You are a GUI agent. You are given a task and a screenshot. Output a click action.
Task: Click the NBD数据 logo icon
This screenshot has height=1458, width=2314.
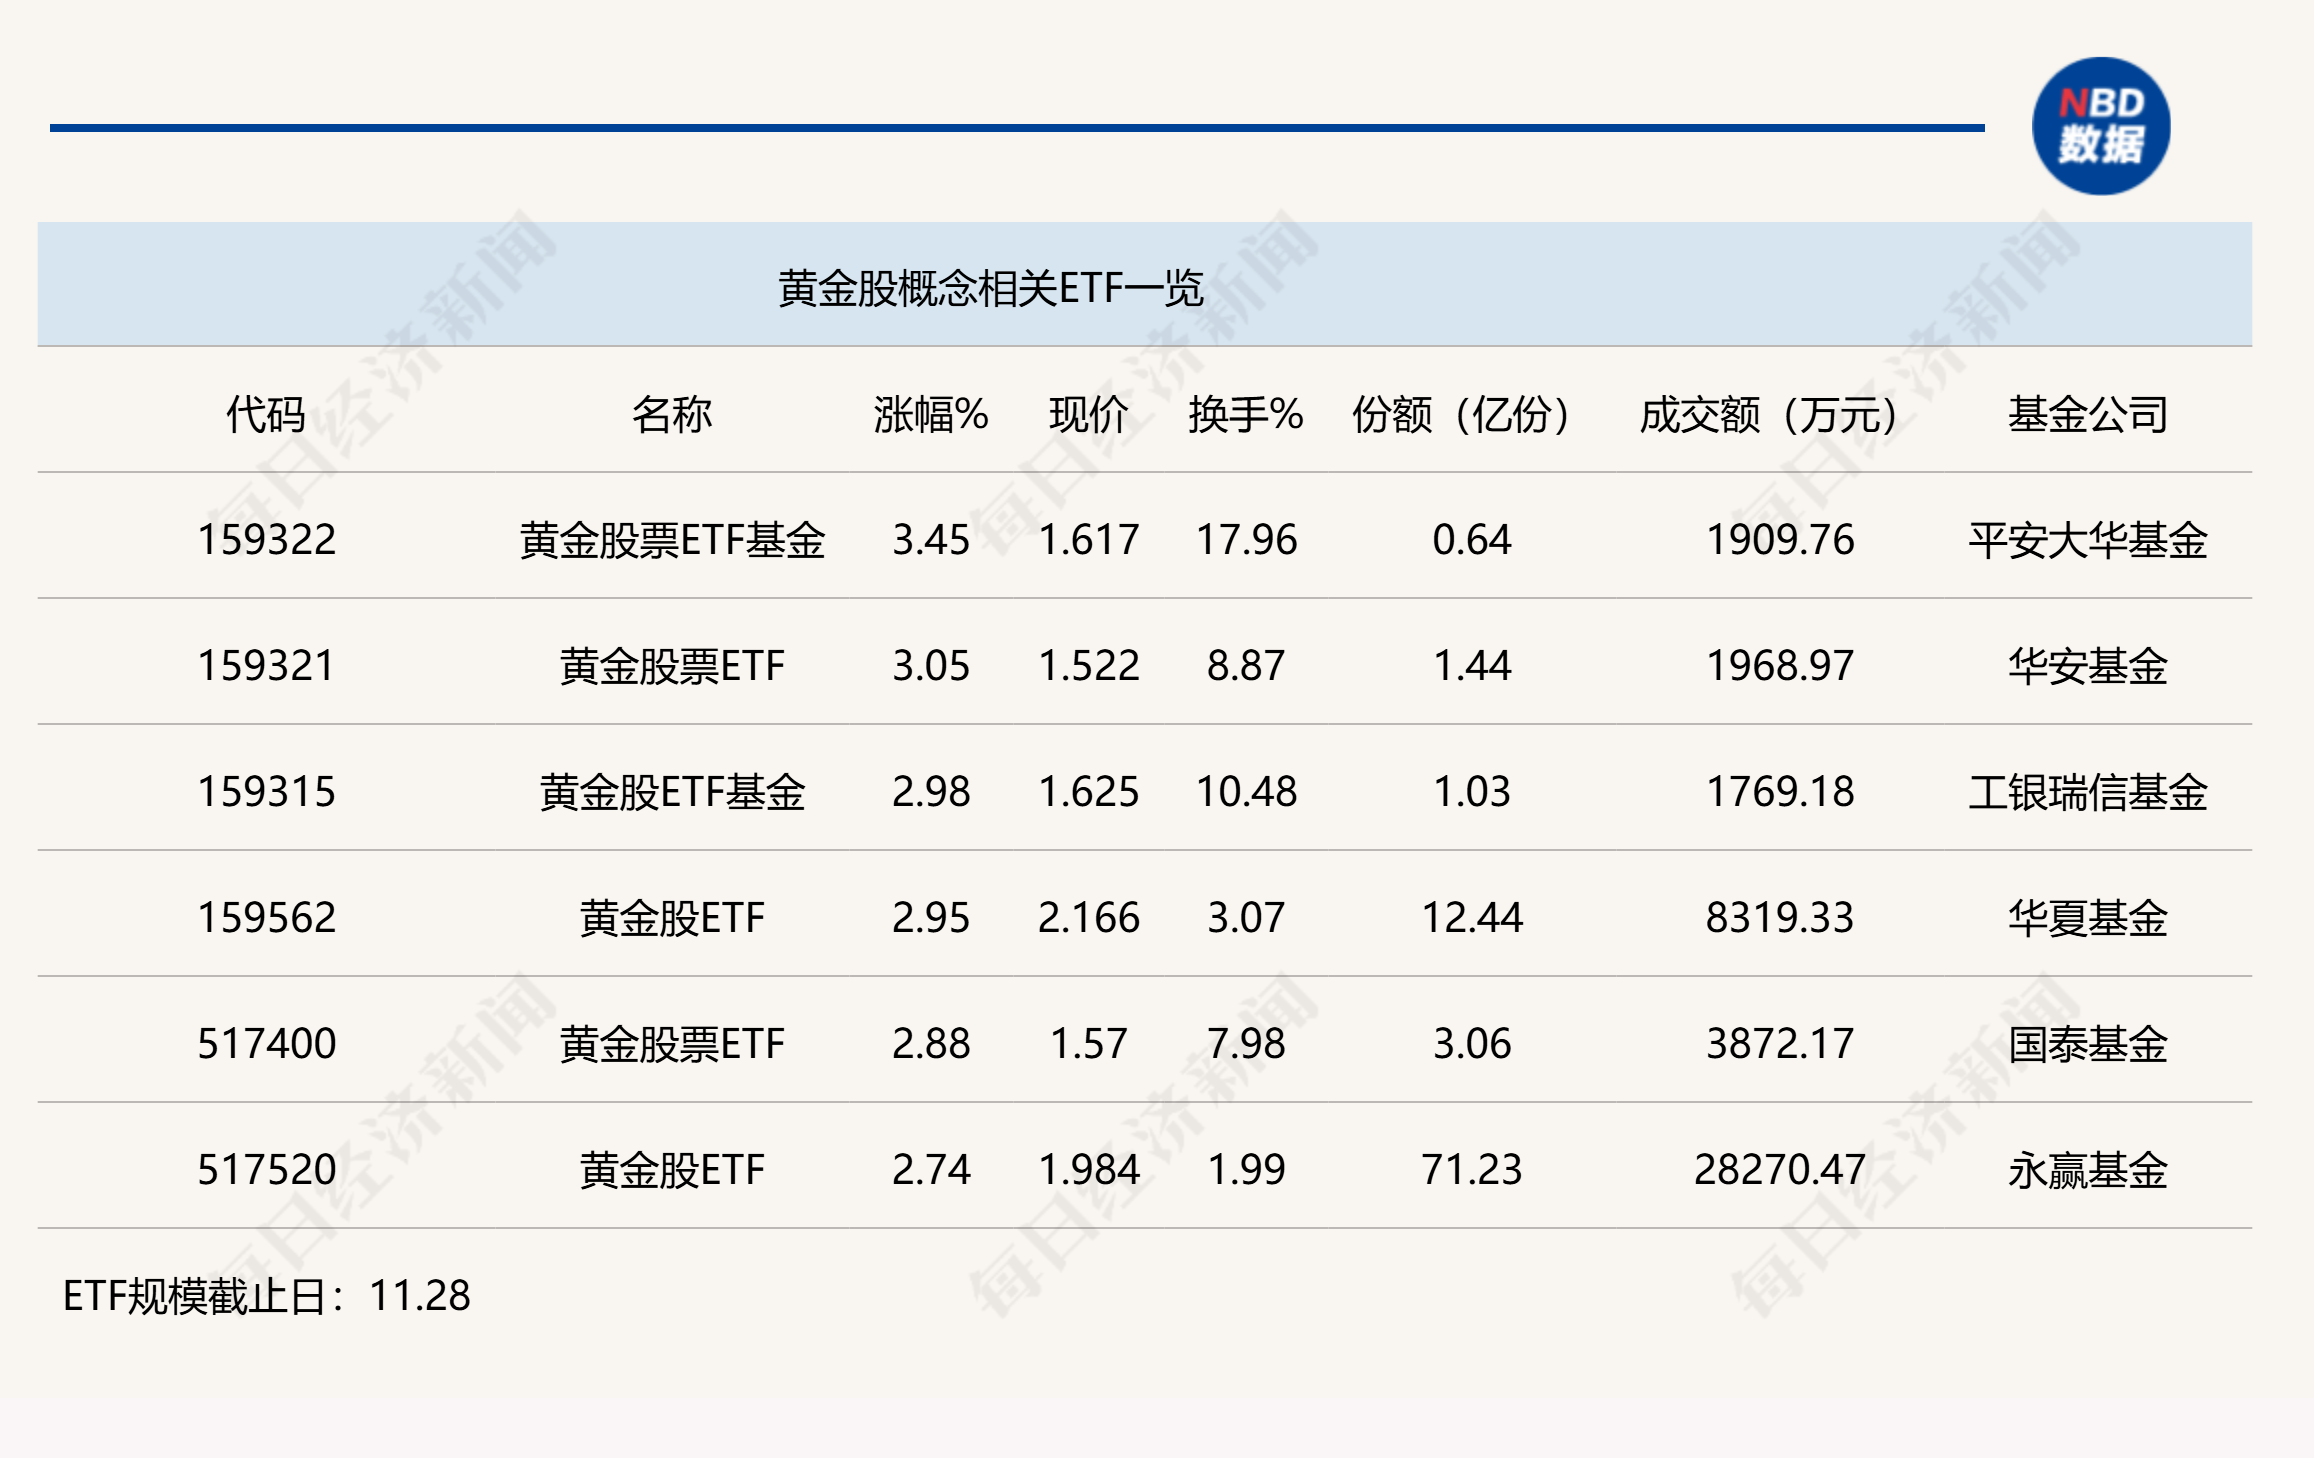(2101, 126)
